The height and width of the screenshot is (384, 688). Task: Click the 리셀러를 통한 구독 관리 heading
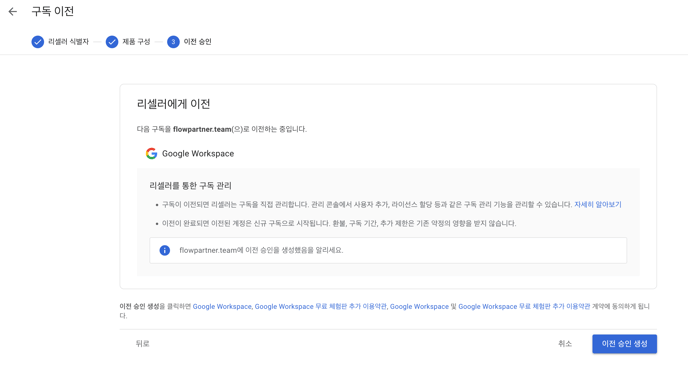pyautogui.click(x=190, y=186)
